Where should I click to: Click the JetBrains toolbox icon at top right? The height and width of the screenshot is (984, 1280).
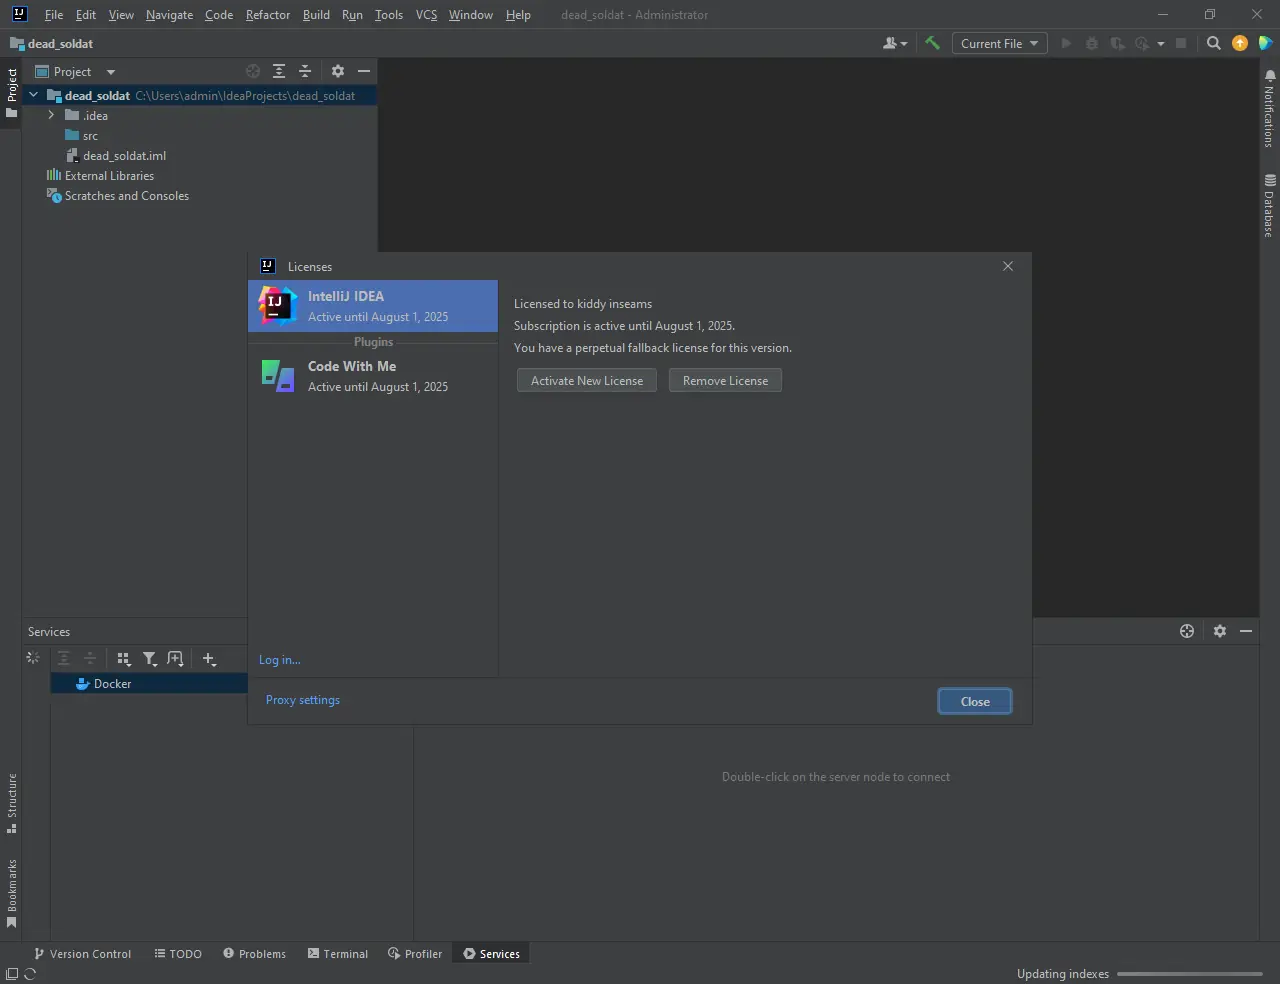click(x=1265, y=43)
